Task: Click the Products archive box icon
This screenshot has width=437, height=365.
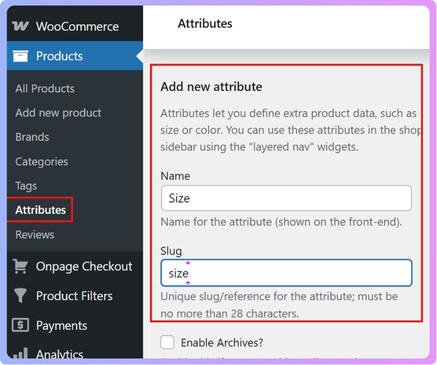Action: point(20,56)
